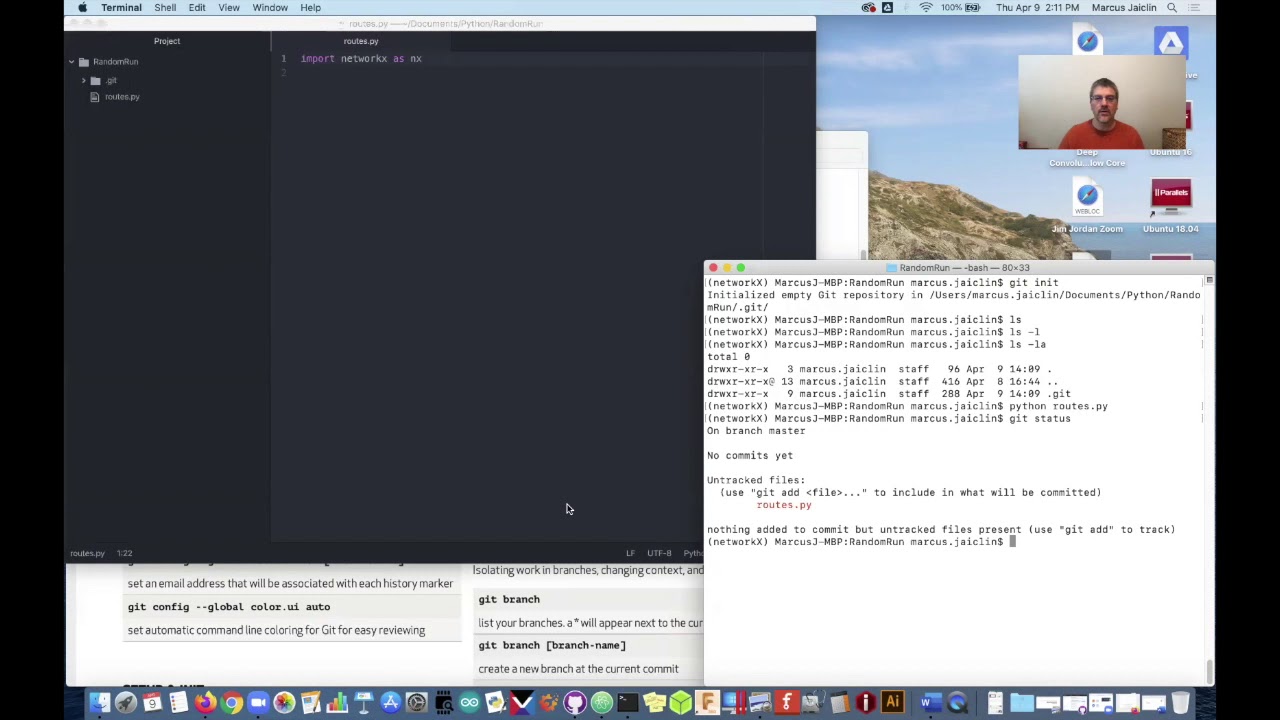
Task: Open Calendar app in the Dock
Action: tap(153, 703)
